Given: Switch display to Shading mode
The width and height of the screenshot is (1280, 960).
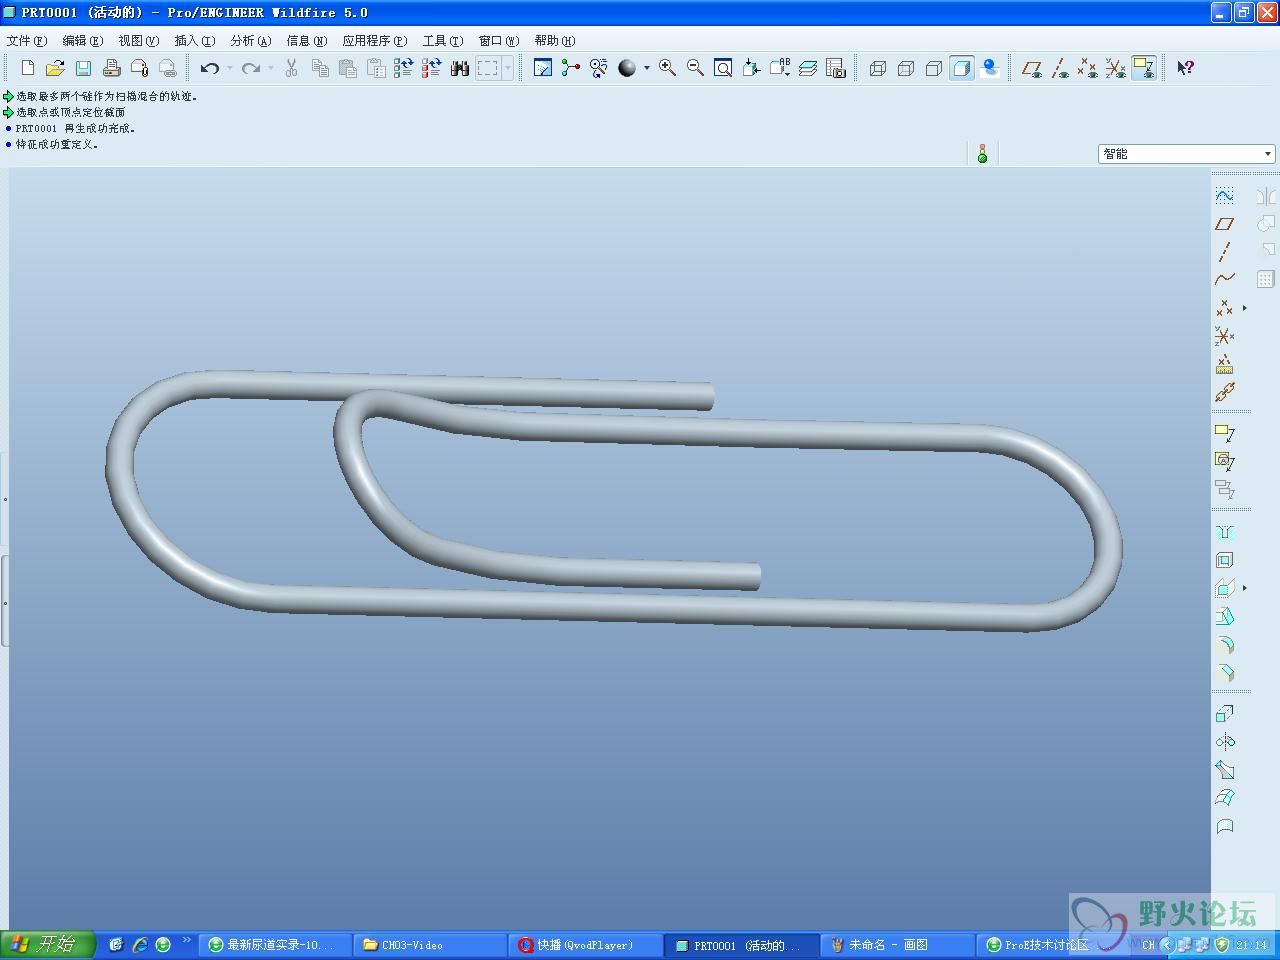Looking at the screenshot, I should [x=962, y=68].
